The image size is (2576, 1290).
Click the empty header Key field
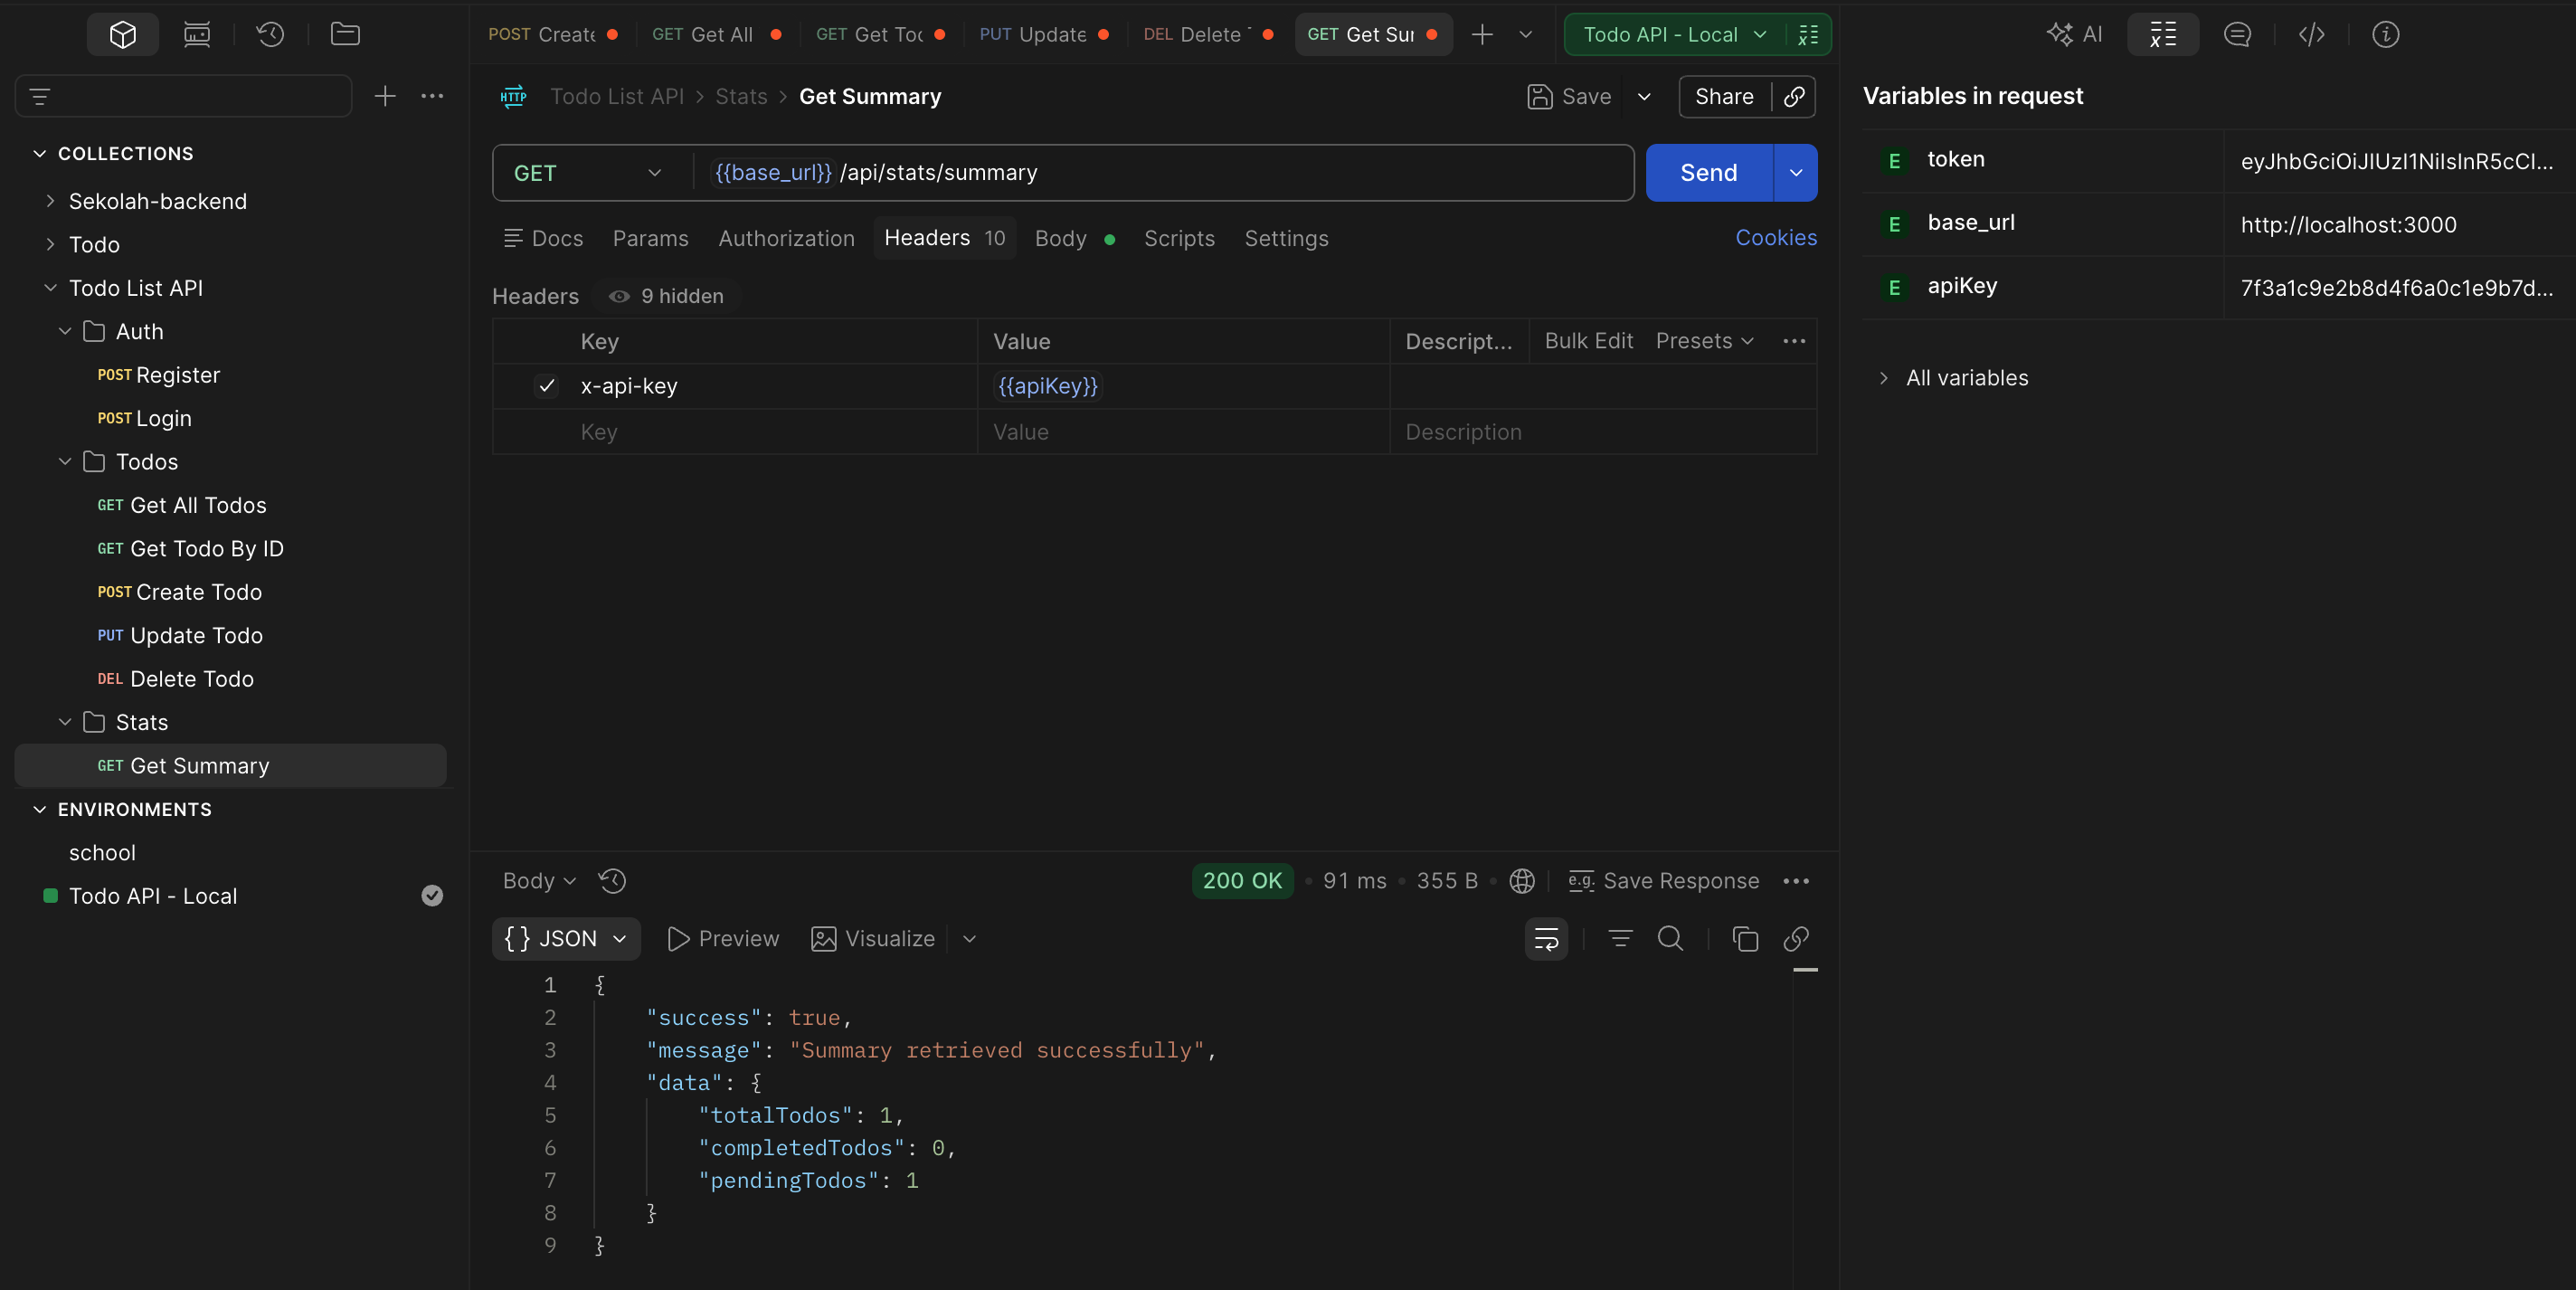point(776,432)
